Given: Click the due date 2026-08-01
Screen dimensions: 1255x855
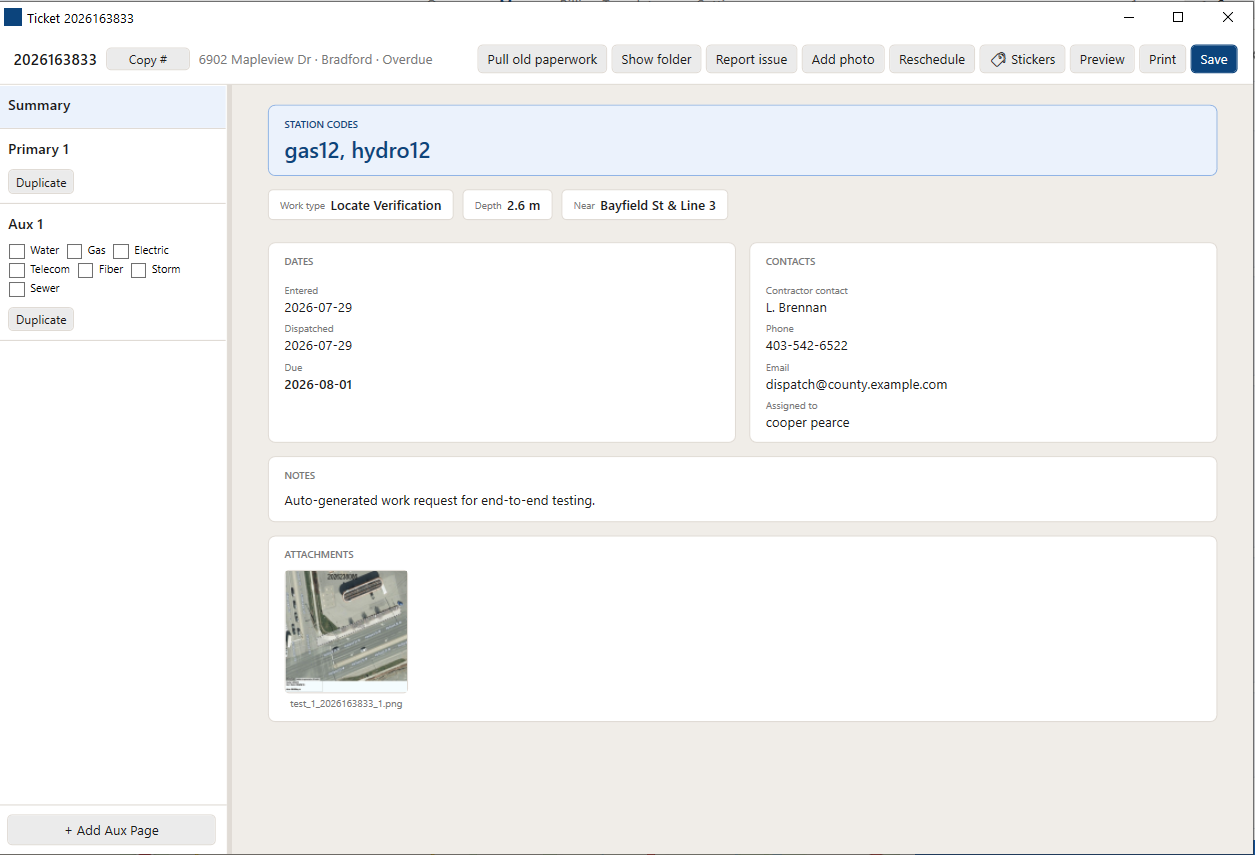Looking at the screenshot, I should [x=318, y=384].
